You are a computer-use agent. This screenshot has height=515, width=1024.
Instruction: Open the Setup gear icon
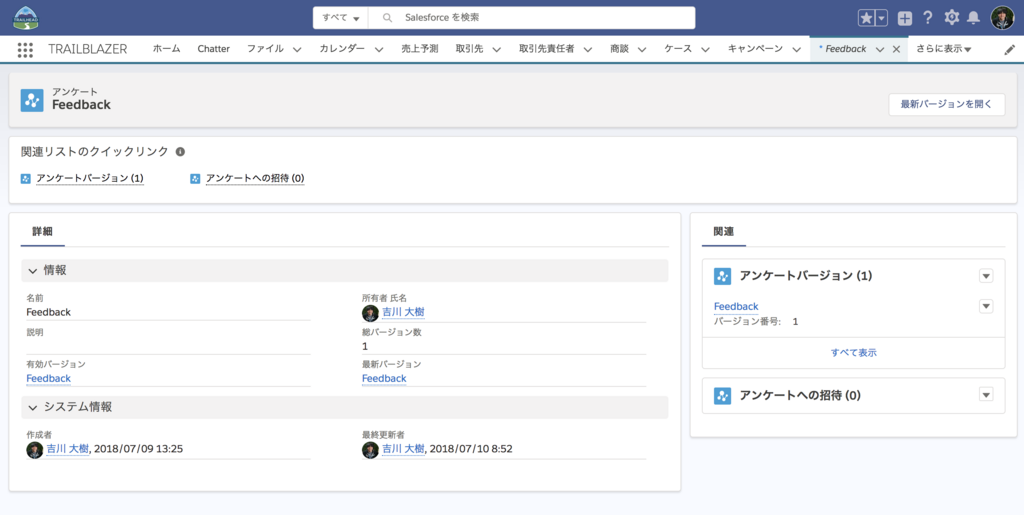(952, 18)
